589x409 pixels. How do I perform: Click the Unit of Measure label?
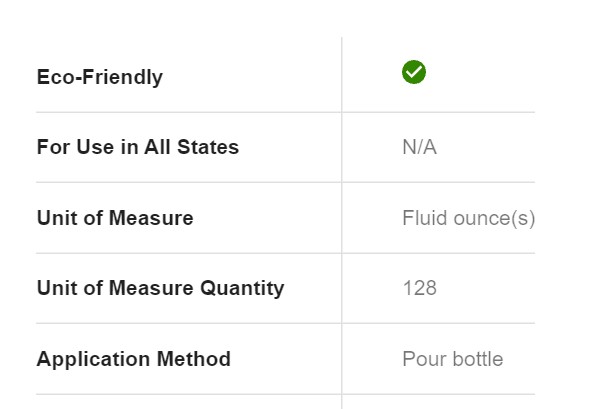(115, 218)
